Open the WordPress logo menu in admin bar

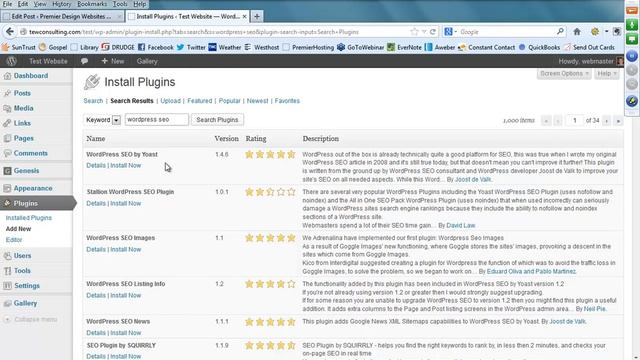[11, 61]
